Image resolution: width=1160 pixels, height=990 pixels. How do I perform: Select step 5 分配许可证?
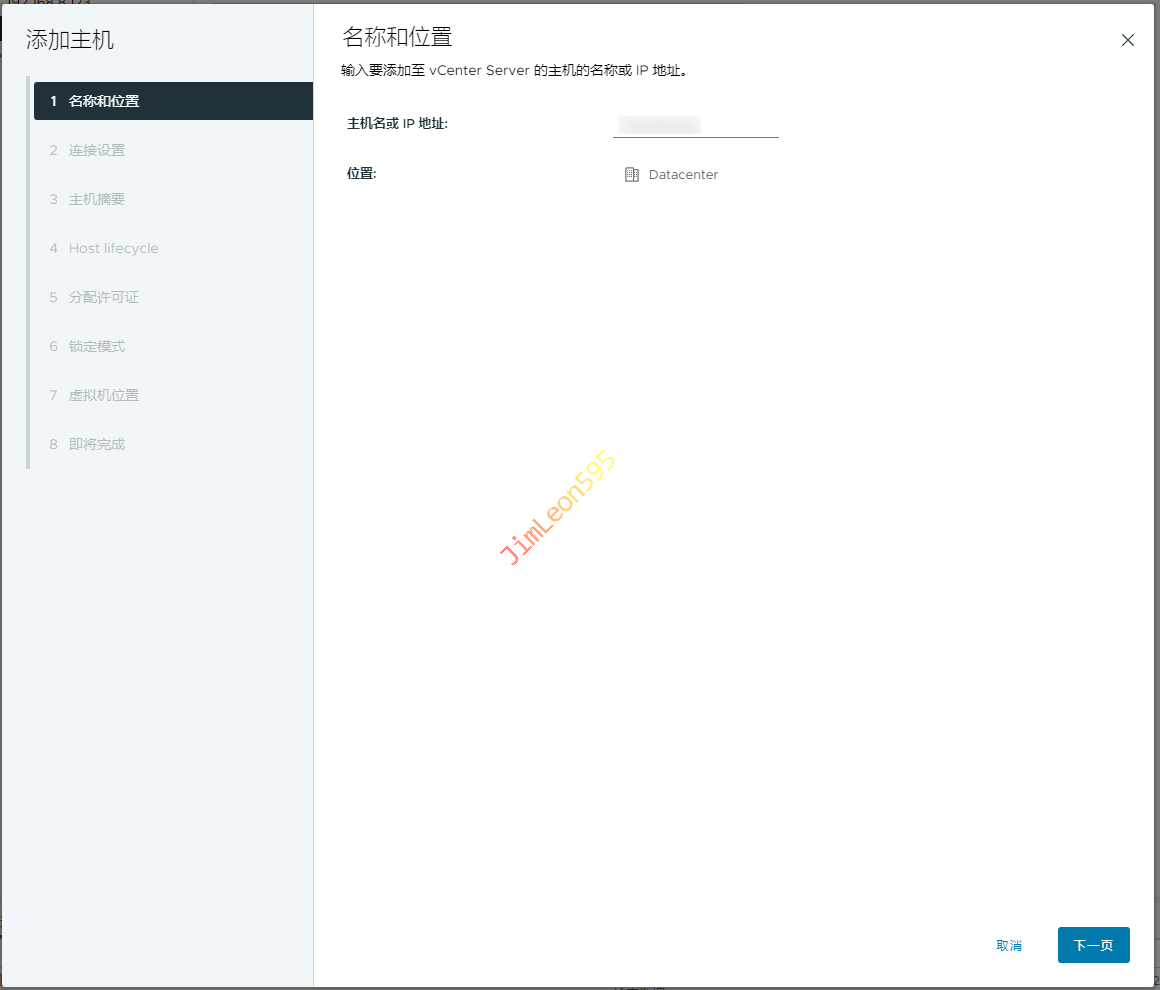(104, 297)
